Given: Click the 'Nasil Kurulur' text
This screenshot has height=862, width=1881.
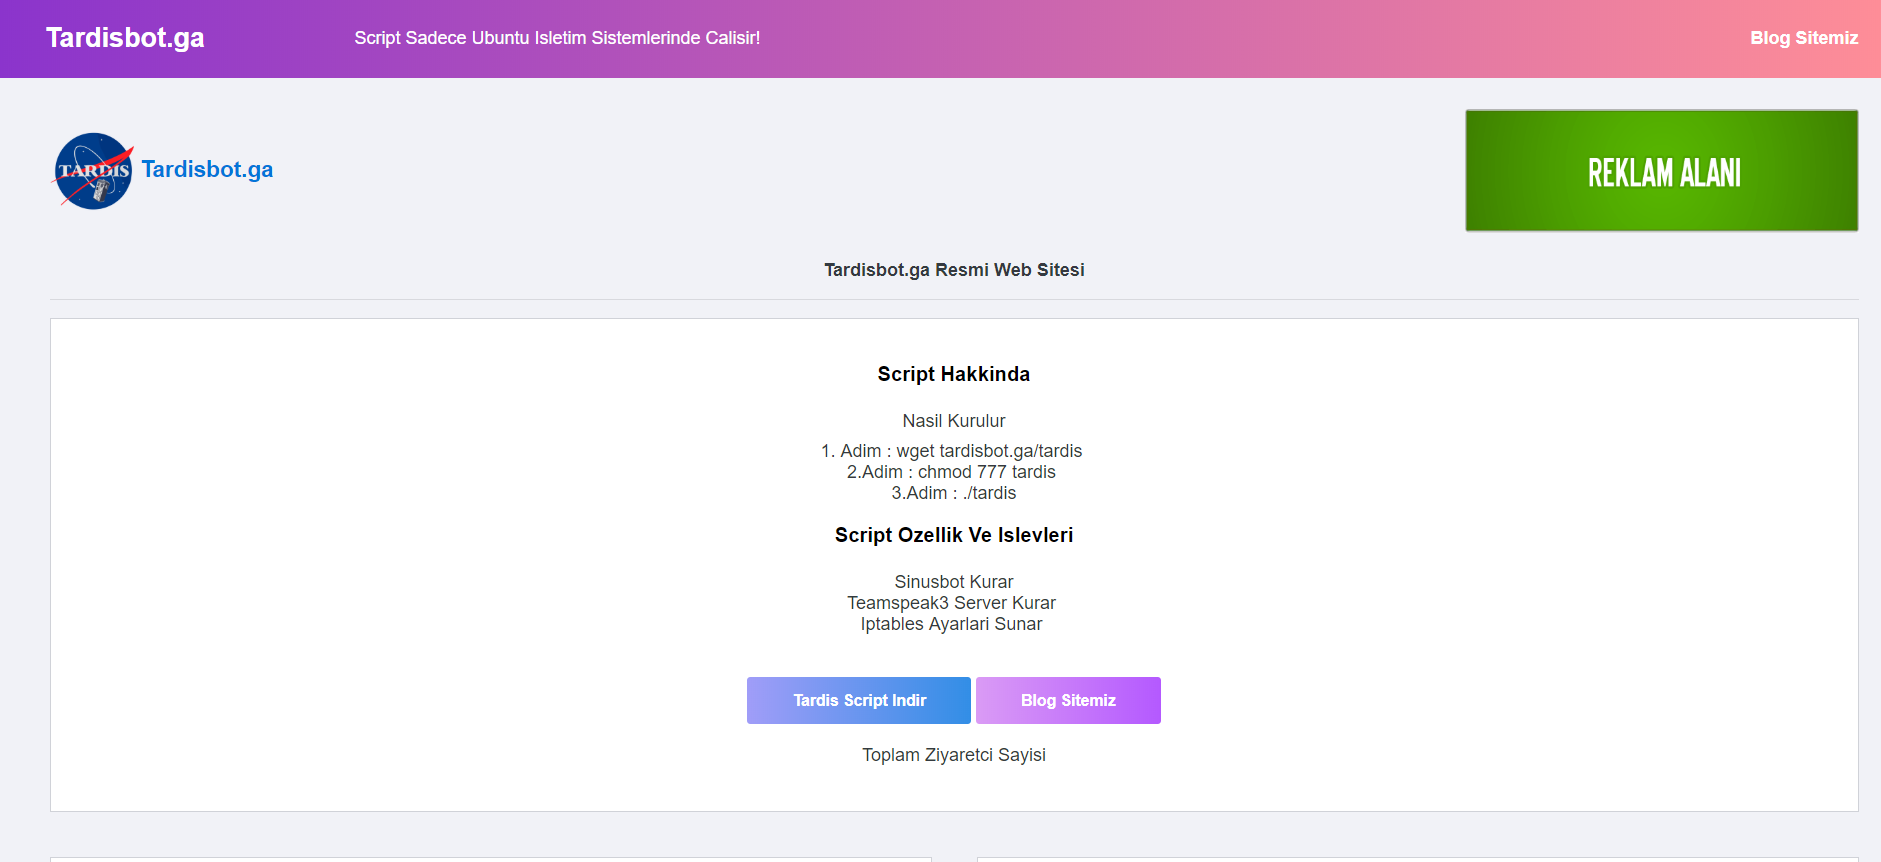Looking at the screenshot, I should pos(954,421).
